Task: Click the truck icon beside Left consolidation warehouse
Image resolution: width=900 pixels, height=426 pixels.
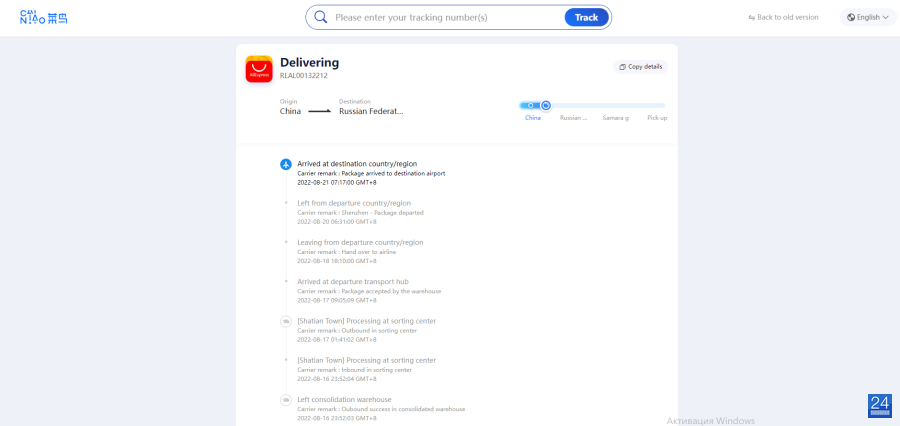Action: 285,400
